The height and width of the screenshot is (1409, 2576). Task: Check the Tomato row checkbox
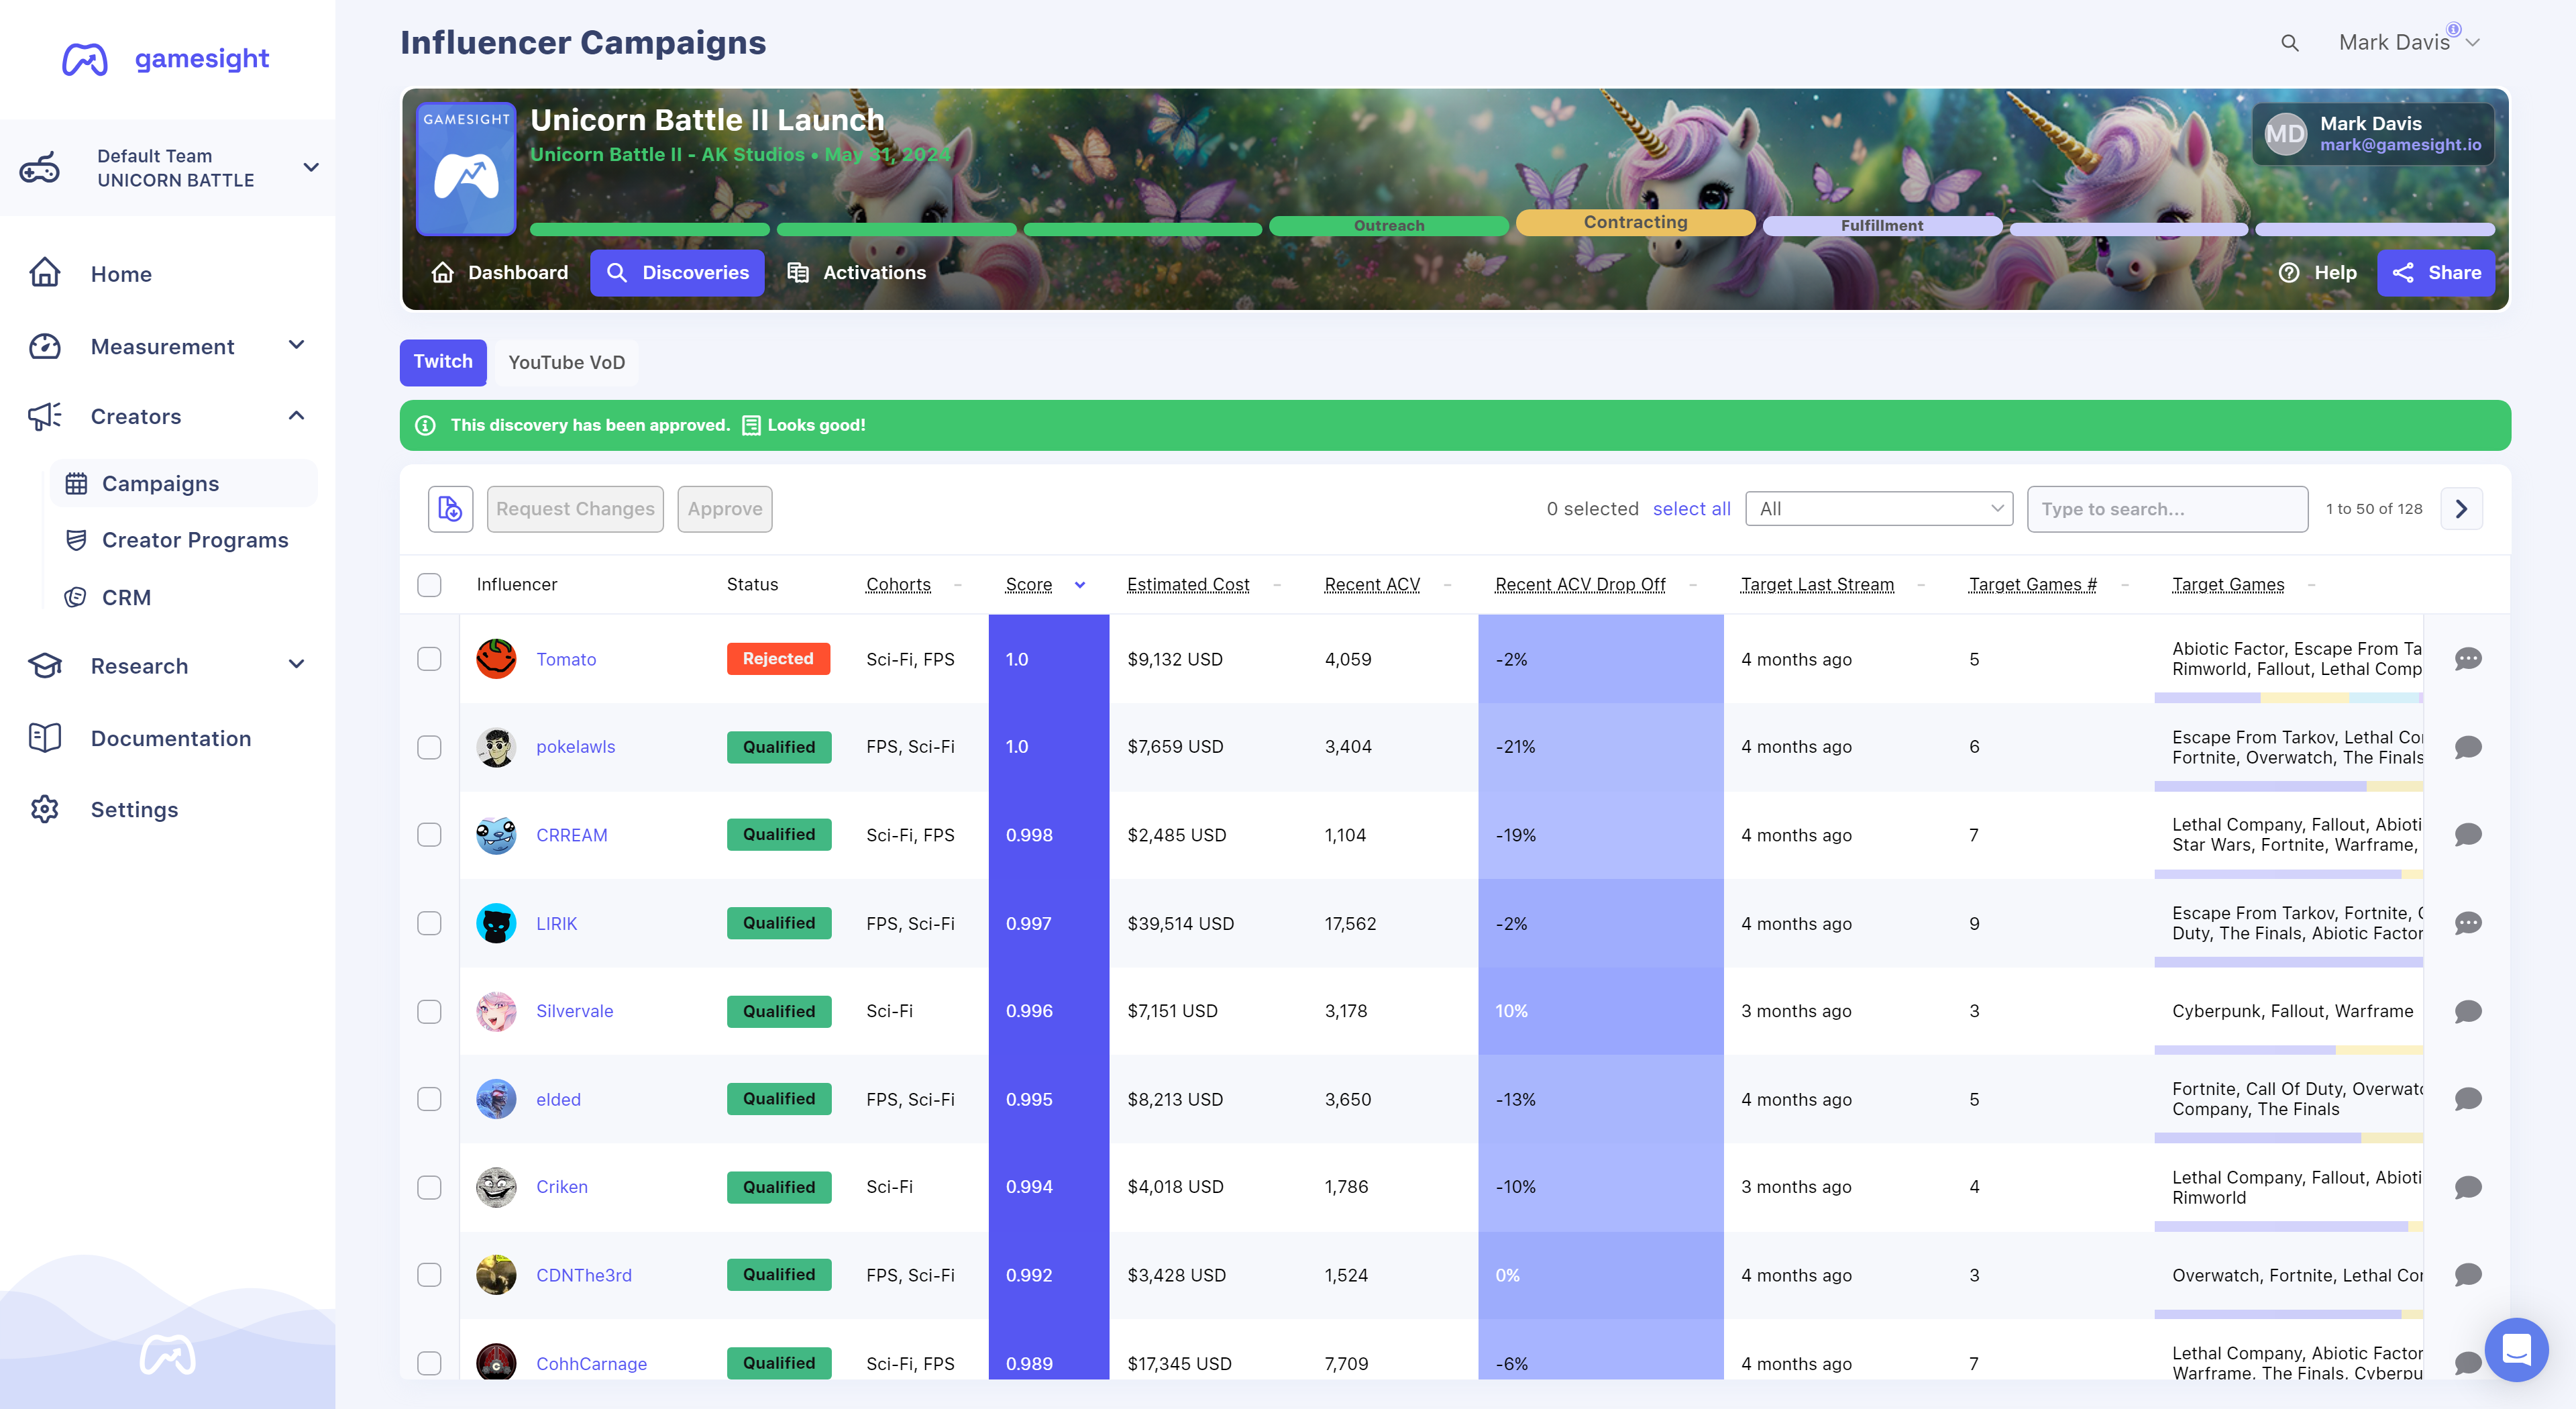click(429, 659)
